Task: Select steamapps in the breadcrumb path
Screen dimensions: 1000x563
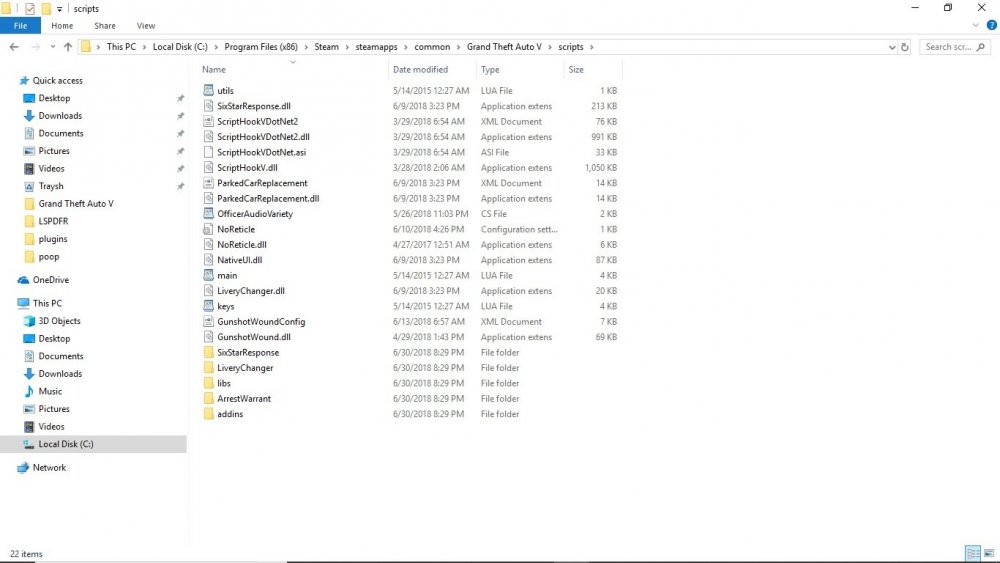Action: pyautogui.click(x=376, y=47)
